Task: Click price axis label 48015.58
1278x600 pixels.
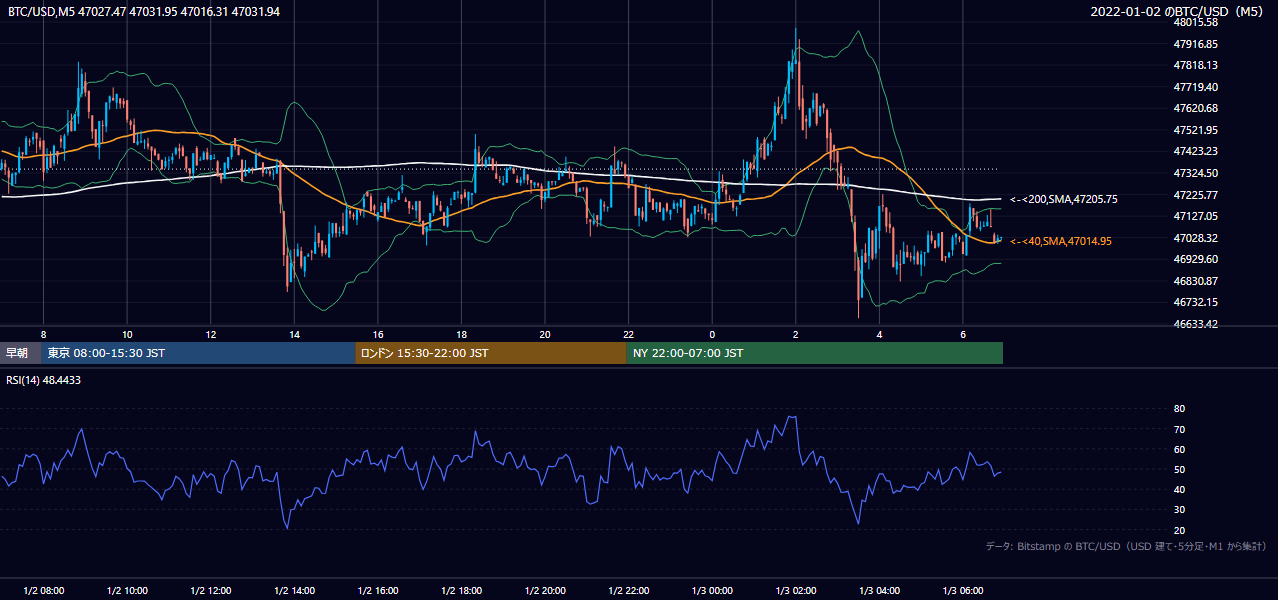Action: (1196, 22)
